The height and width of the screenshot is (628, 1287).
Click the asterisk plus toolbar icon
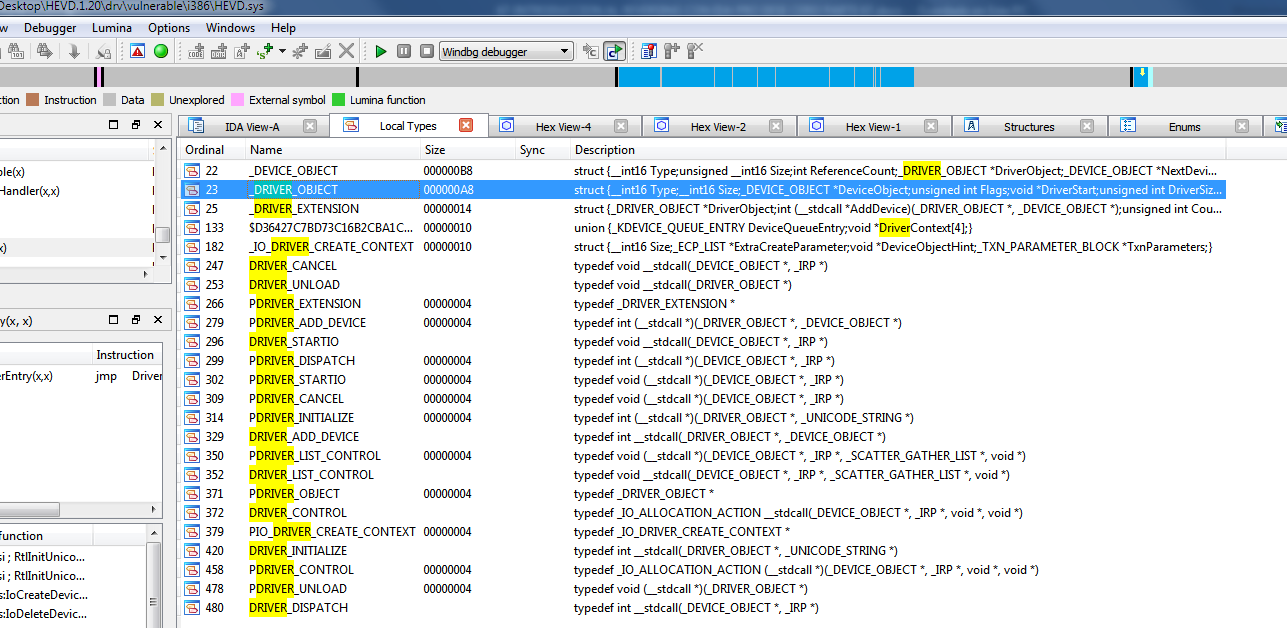[x=299, y=51]
